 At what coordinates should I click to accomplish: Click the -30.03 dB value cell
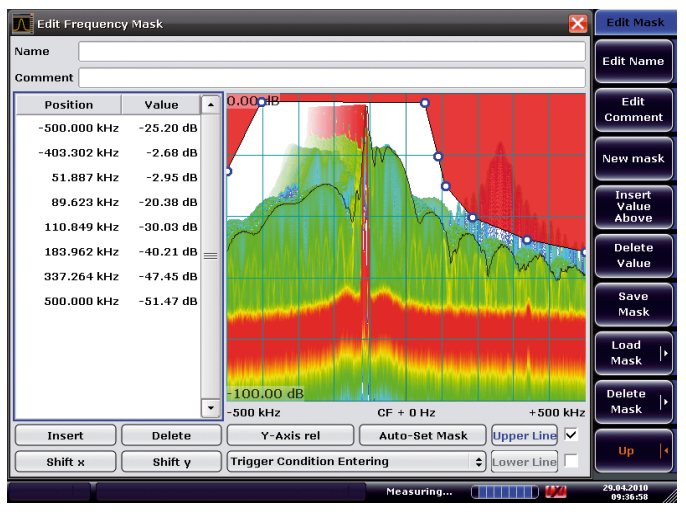[168, 227]
